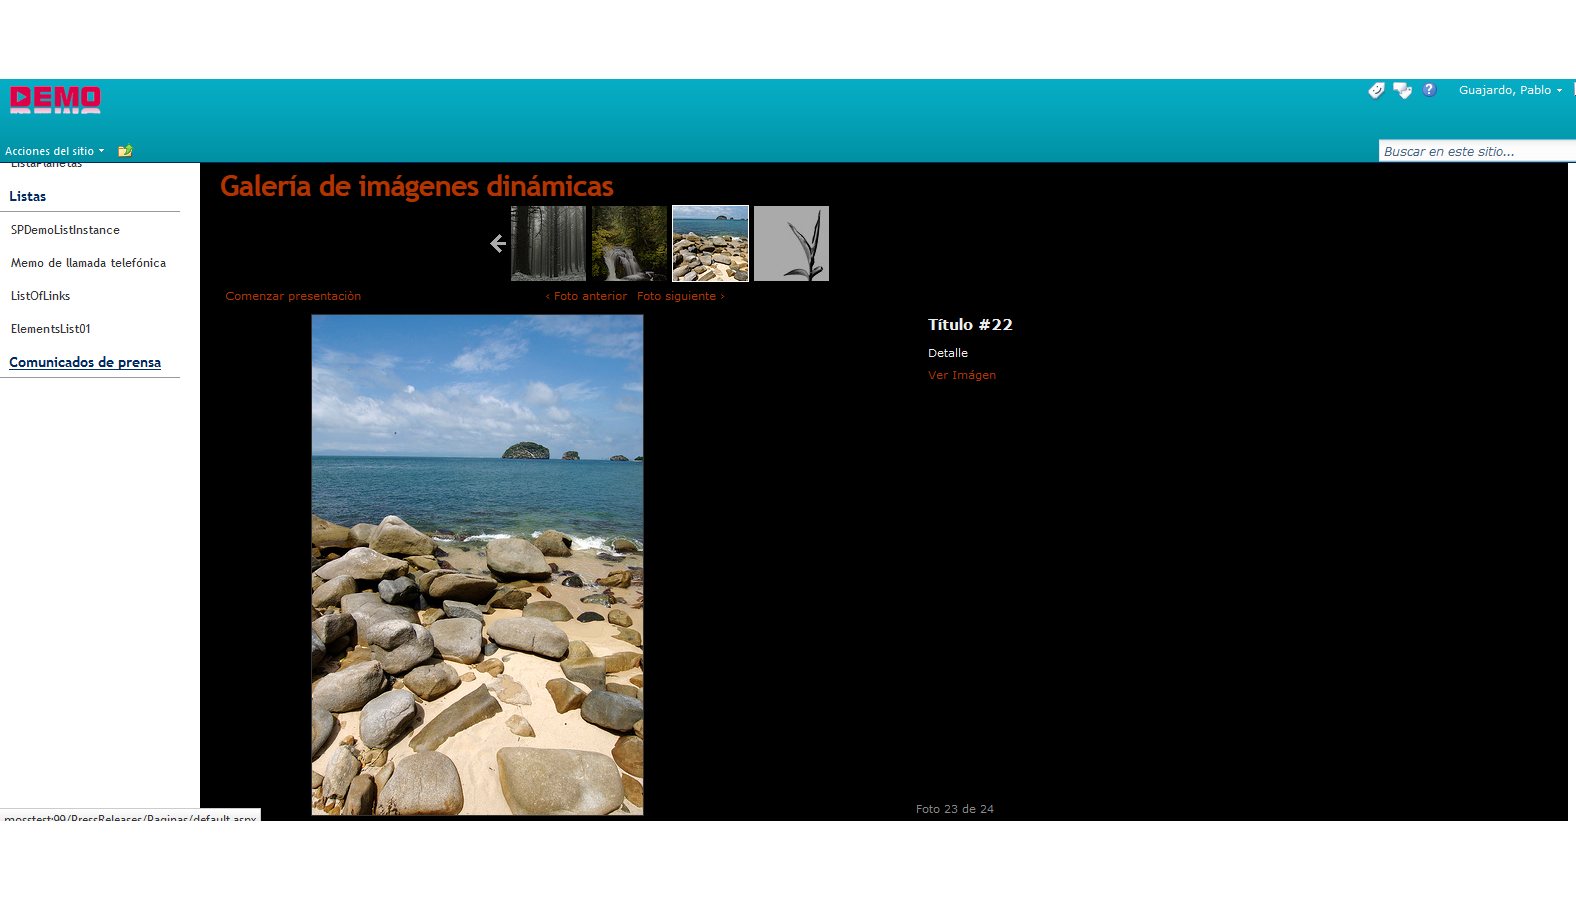This screenshot has height=900, width=1576.
Task: Click Foto anterior link
Action: 586,296
